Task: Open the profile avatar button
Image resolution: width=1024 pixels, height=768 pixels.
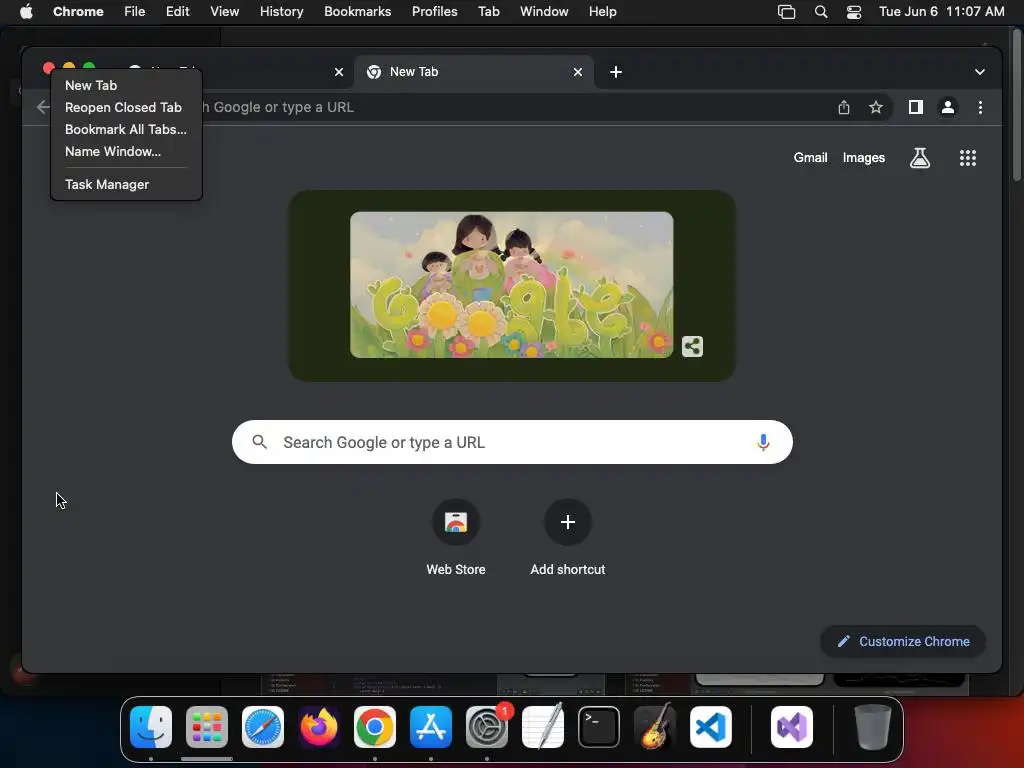Action: (x=948, y=107)
